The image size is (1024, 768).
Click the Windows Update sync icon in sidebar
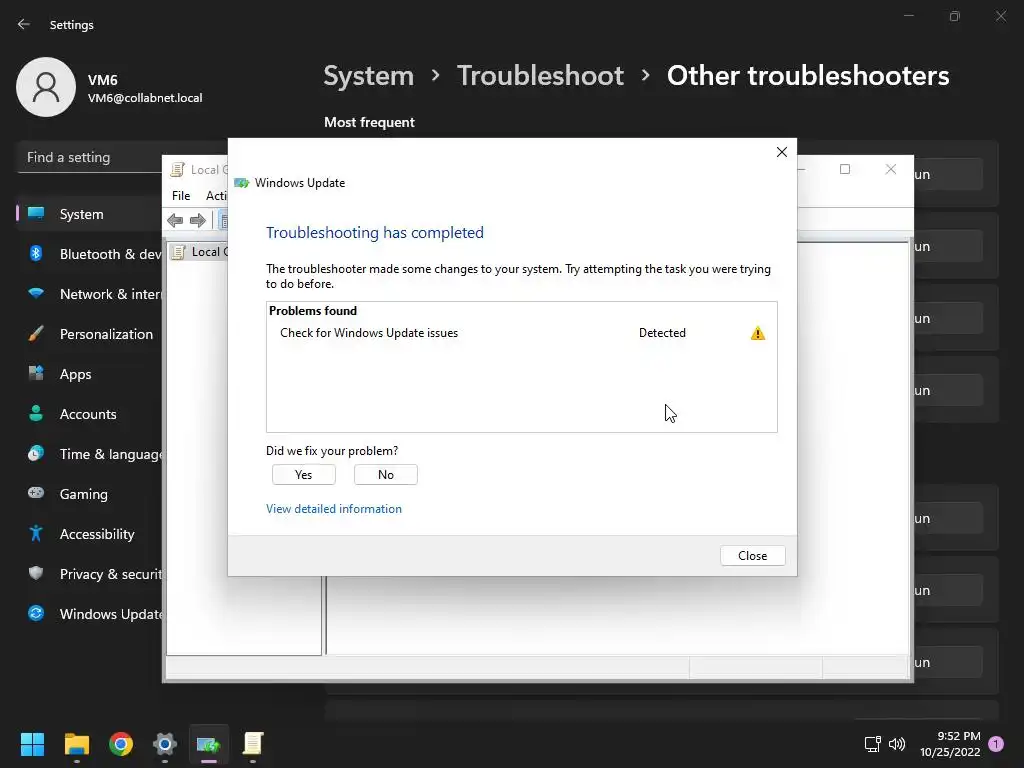pyautogui.click(x=36, y=613)
